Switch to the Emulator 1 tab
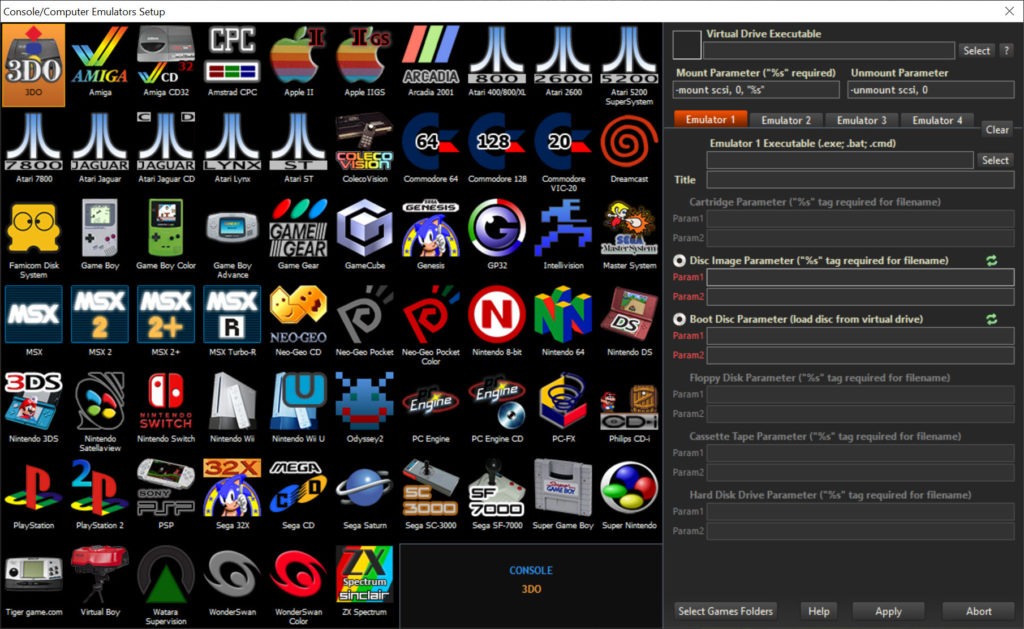 click(x=710, y=120)
